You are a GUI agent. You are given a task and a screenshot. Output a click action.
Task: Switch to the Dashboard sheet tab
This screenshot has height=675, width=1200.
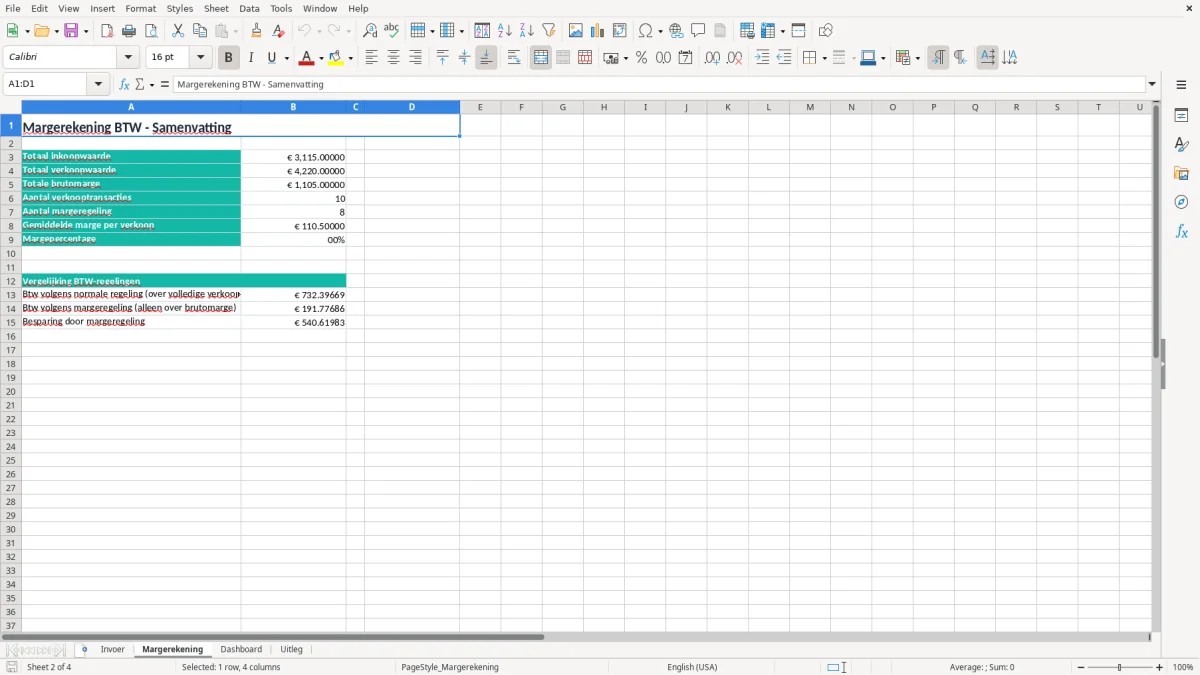point(241,649)
